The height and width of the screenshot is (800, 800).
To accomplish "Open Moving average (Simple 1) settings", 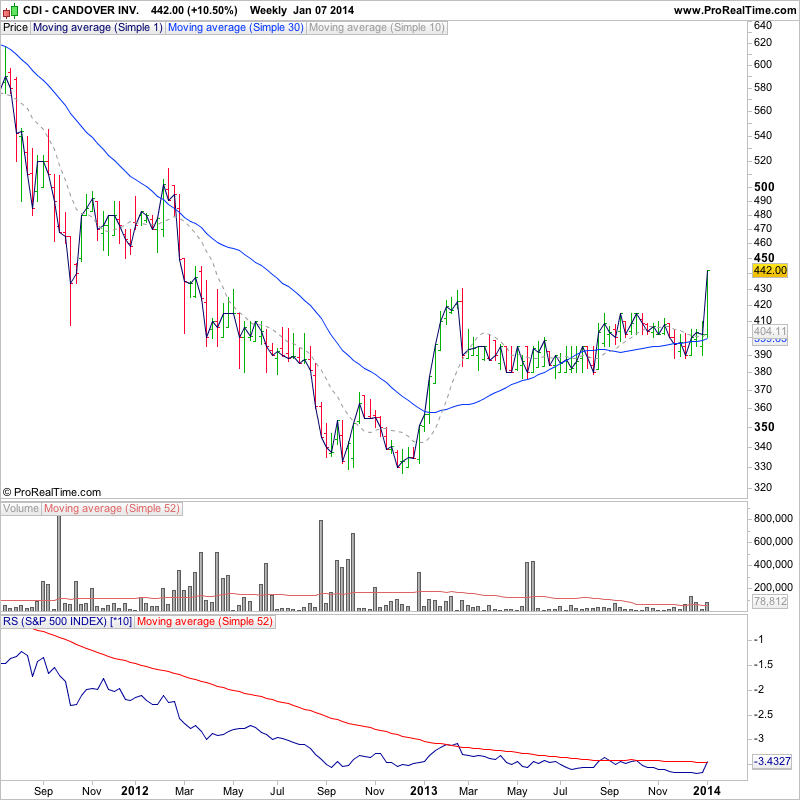I will pyautogui.click(x=97, y=28).
